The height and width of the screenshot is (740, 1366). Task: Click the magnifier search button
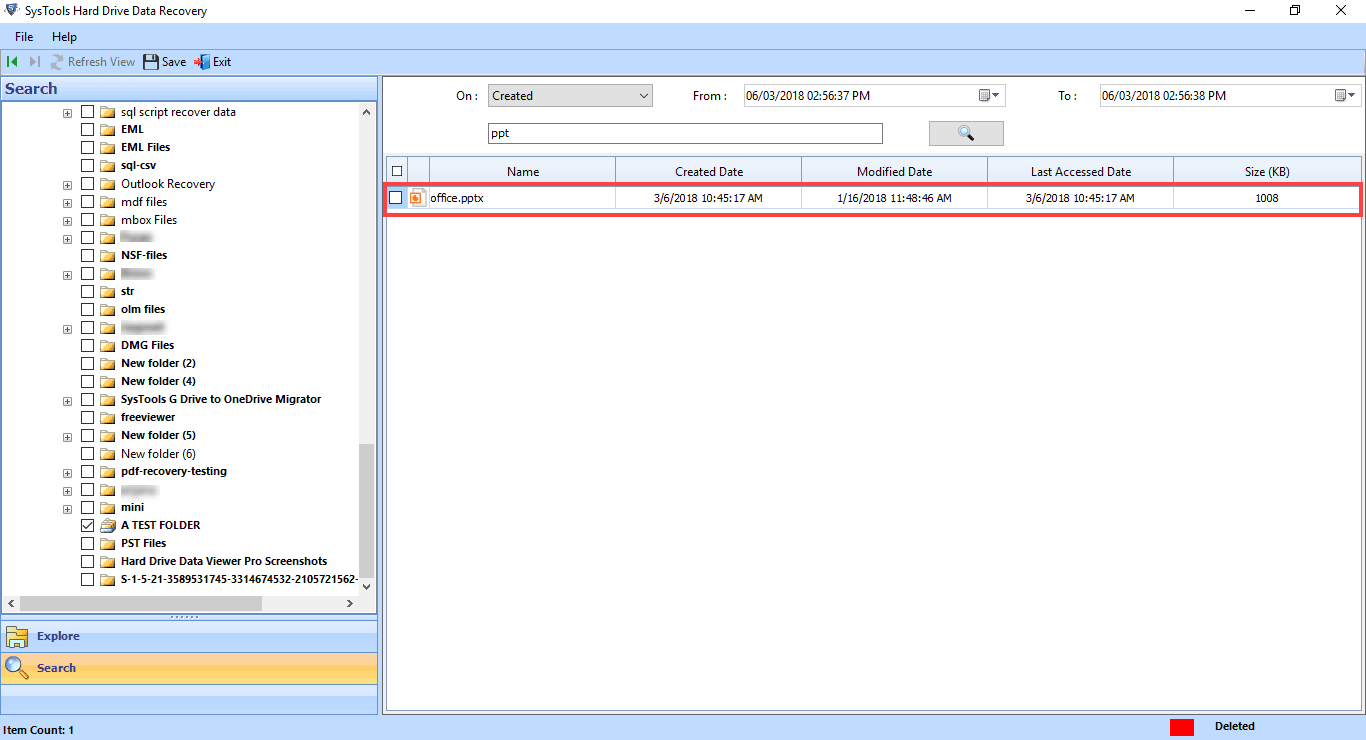tap(966, 133)
